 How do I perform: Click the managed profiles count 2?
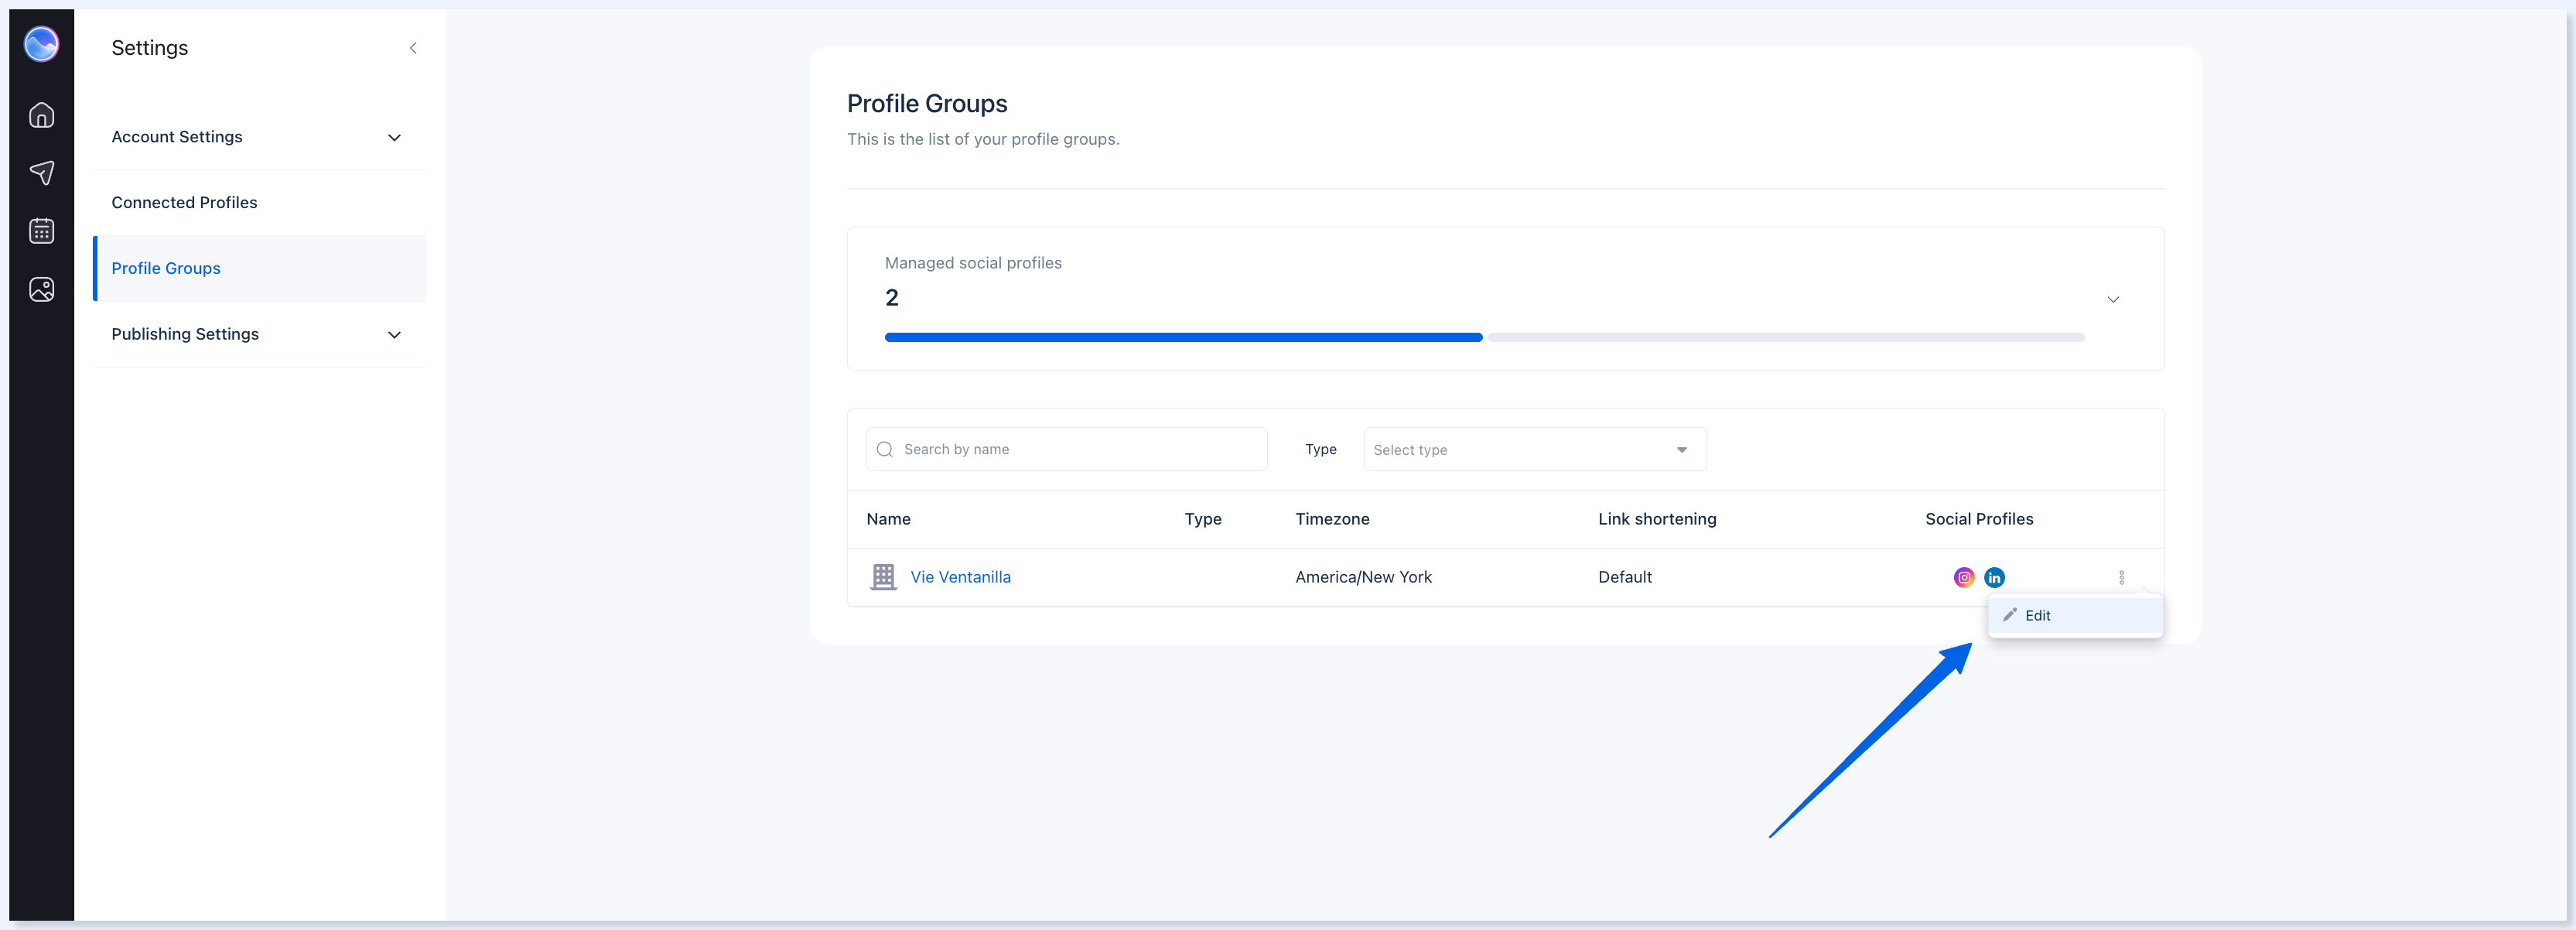pos(892,298)
